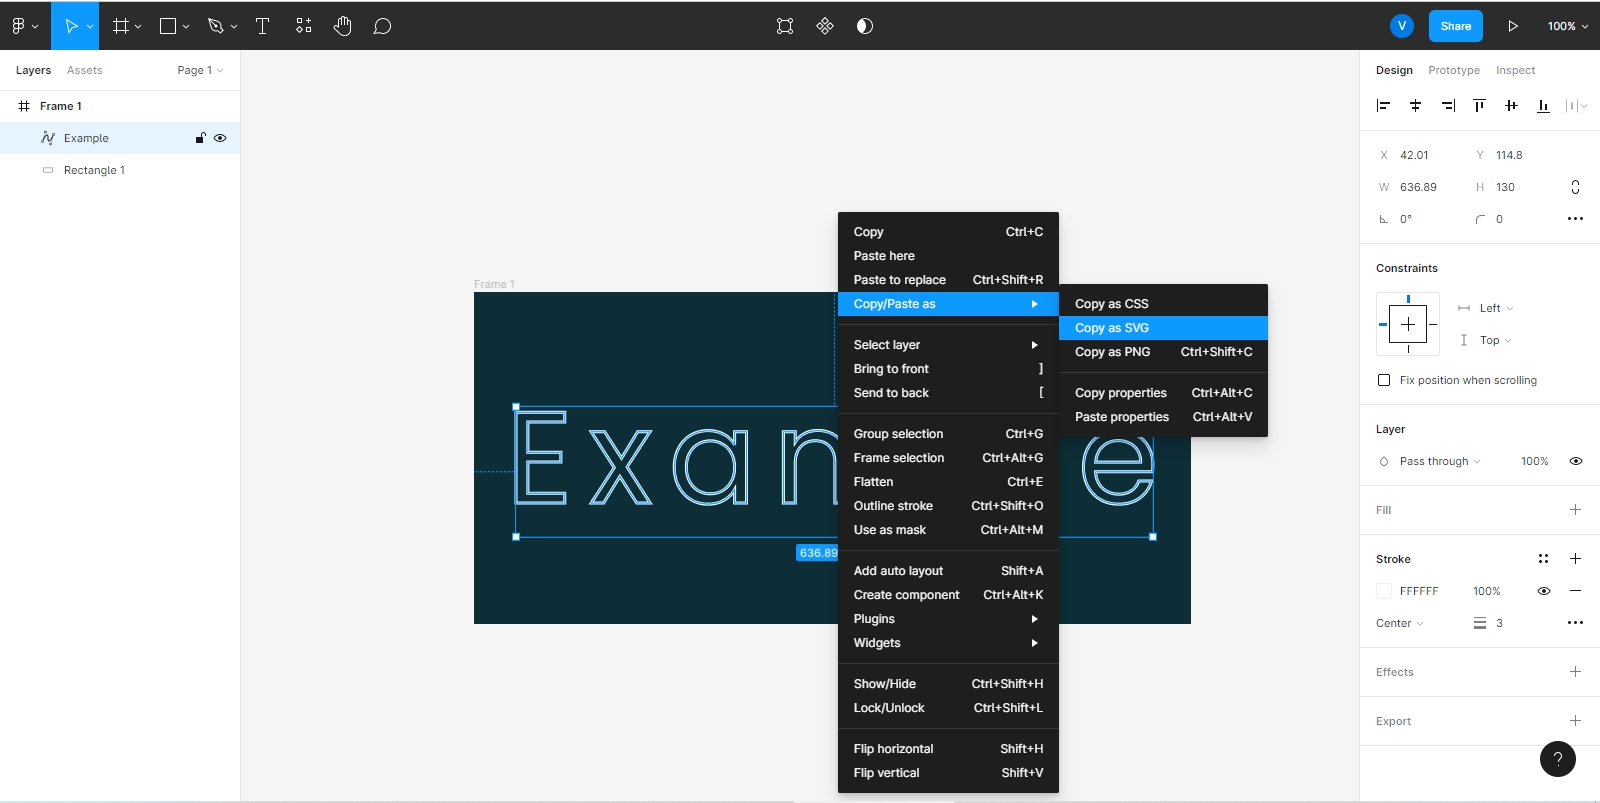Select the Text tool

coord(263,26)
